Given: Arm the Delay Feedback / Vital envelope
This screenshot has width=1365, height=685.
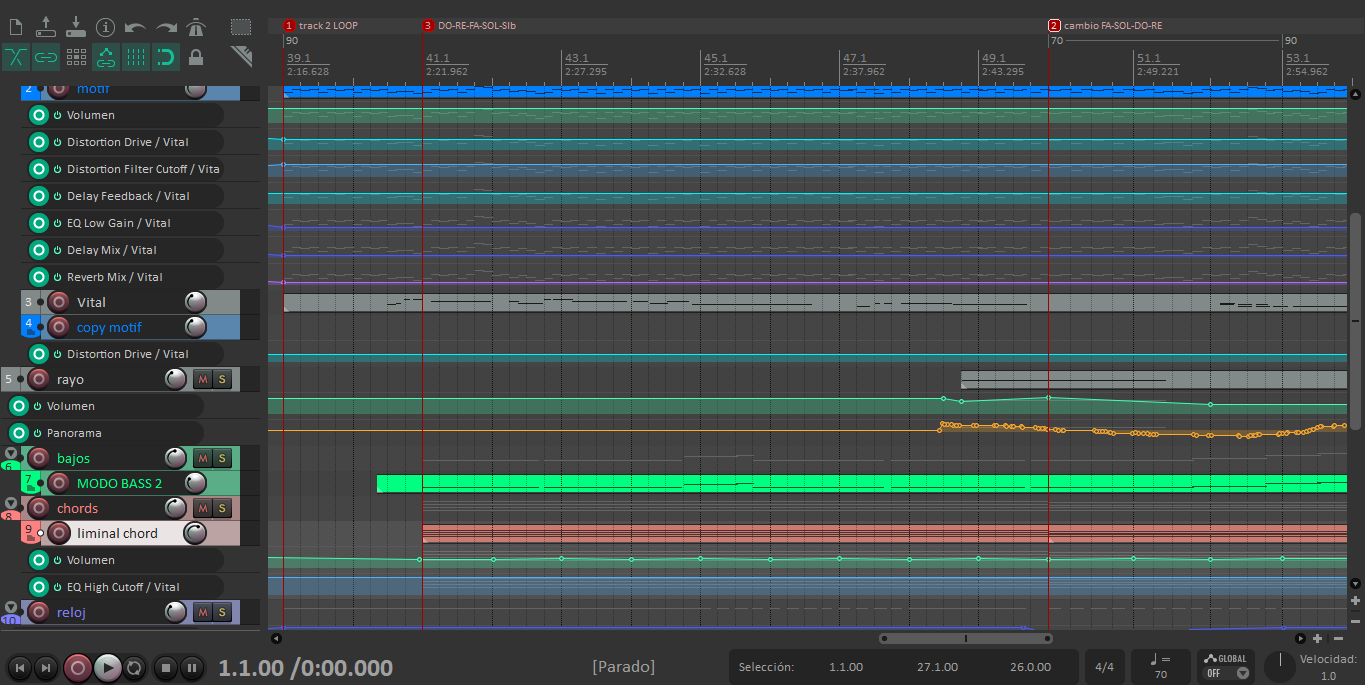Looking at the screenshot, I should 39,196.
